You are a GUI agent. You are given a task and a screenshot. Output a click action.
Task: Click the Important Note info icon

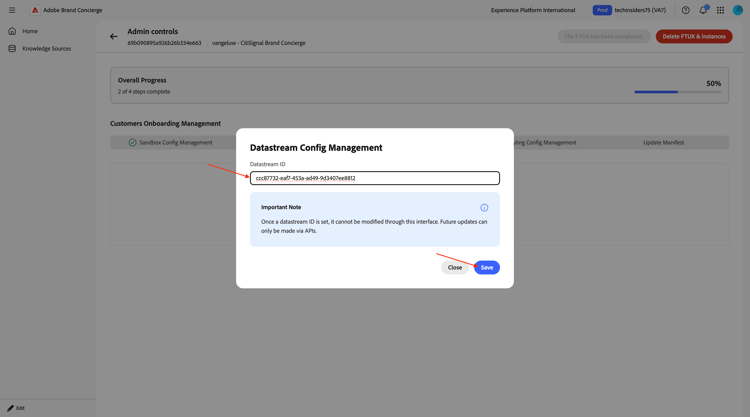[484, 208]
